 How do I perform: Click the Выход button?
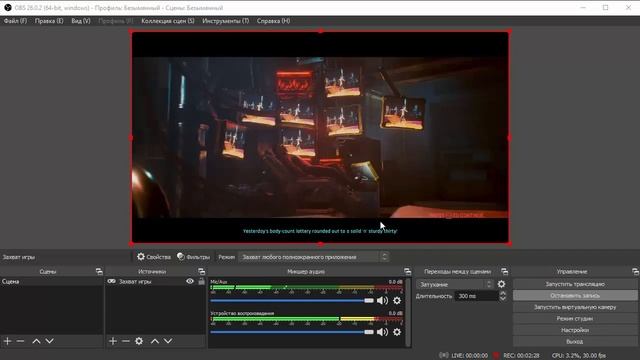(x=575, y=341)
